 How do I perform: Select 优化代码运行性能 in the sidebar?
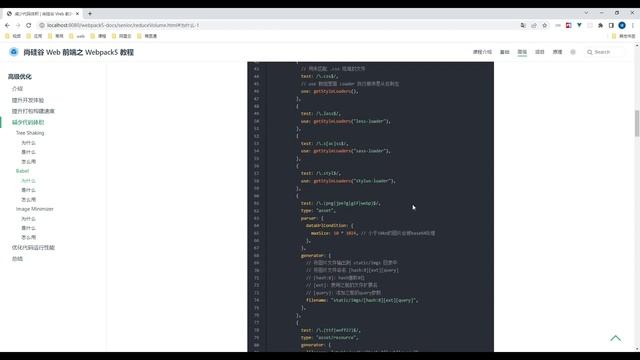pyautogui.click(x=33, y=247)
